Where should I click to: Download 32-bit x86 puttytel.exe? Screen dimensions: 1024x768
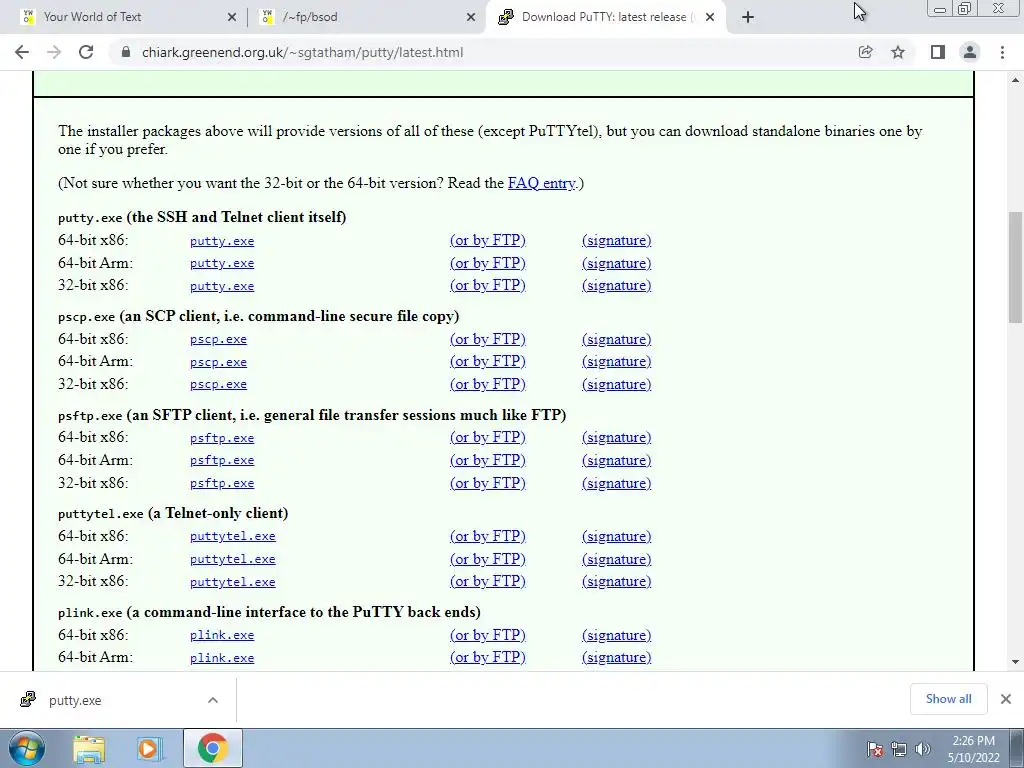(x=232, y=582)
